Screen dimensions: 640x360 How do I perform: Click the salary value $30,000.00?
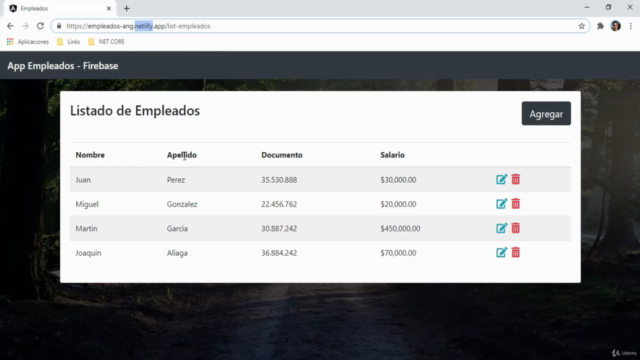click(x=398, y=180)
